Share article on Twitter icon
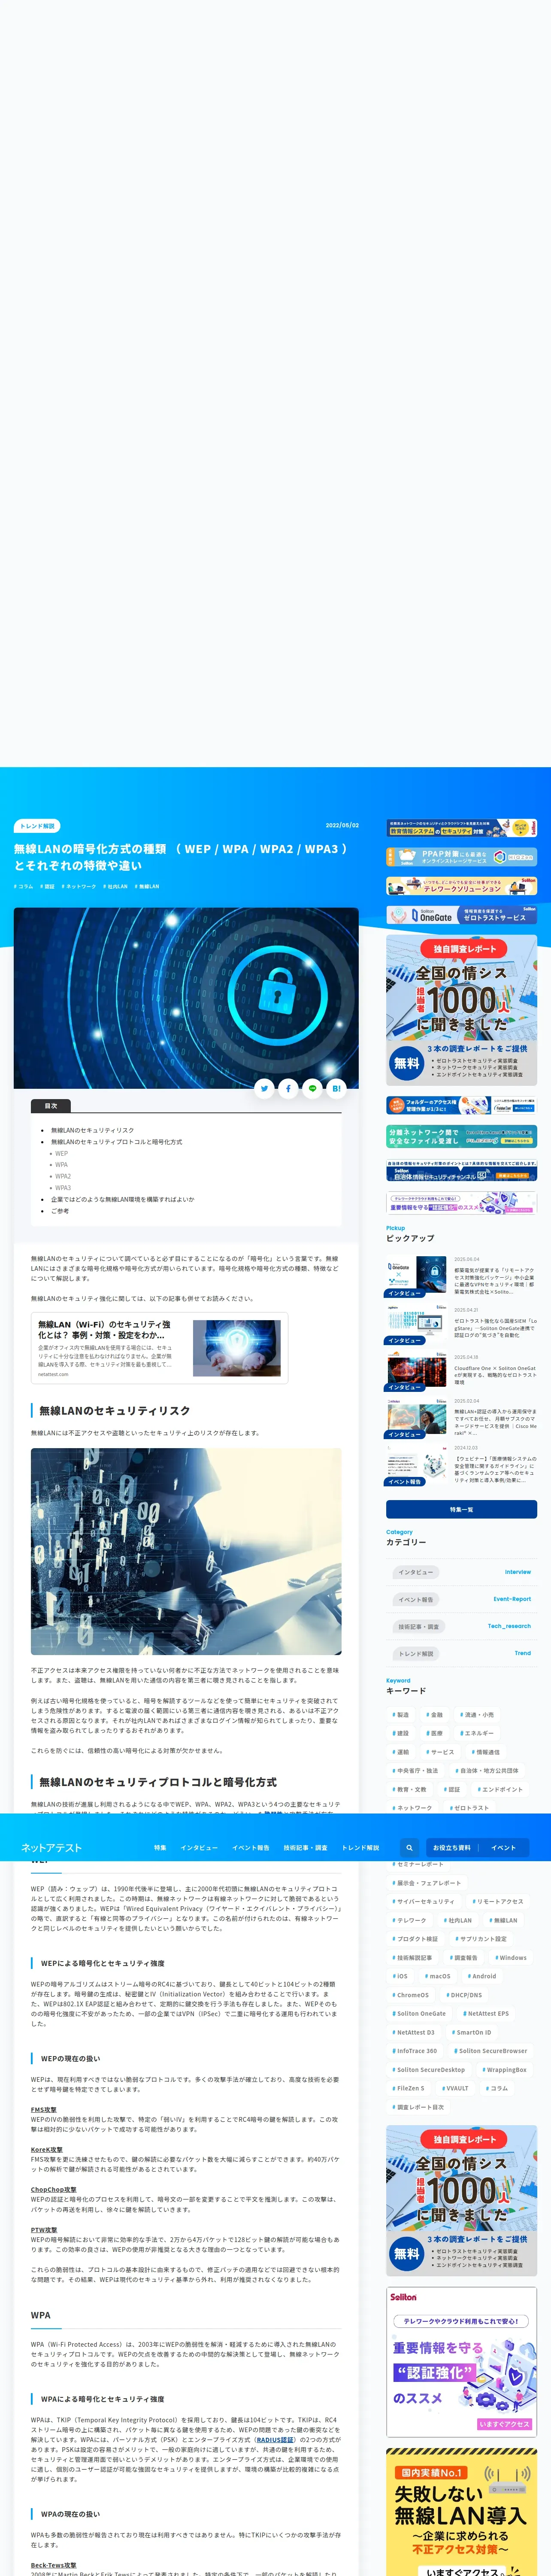The image size is (551, 2576). point(264,1088)
